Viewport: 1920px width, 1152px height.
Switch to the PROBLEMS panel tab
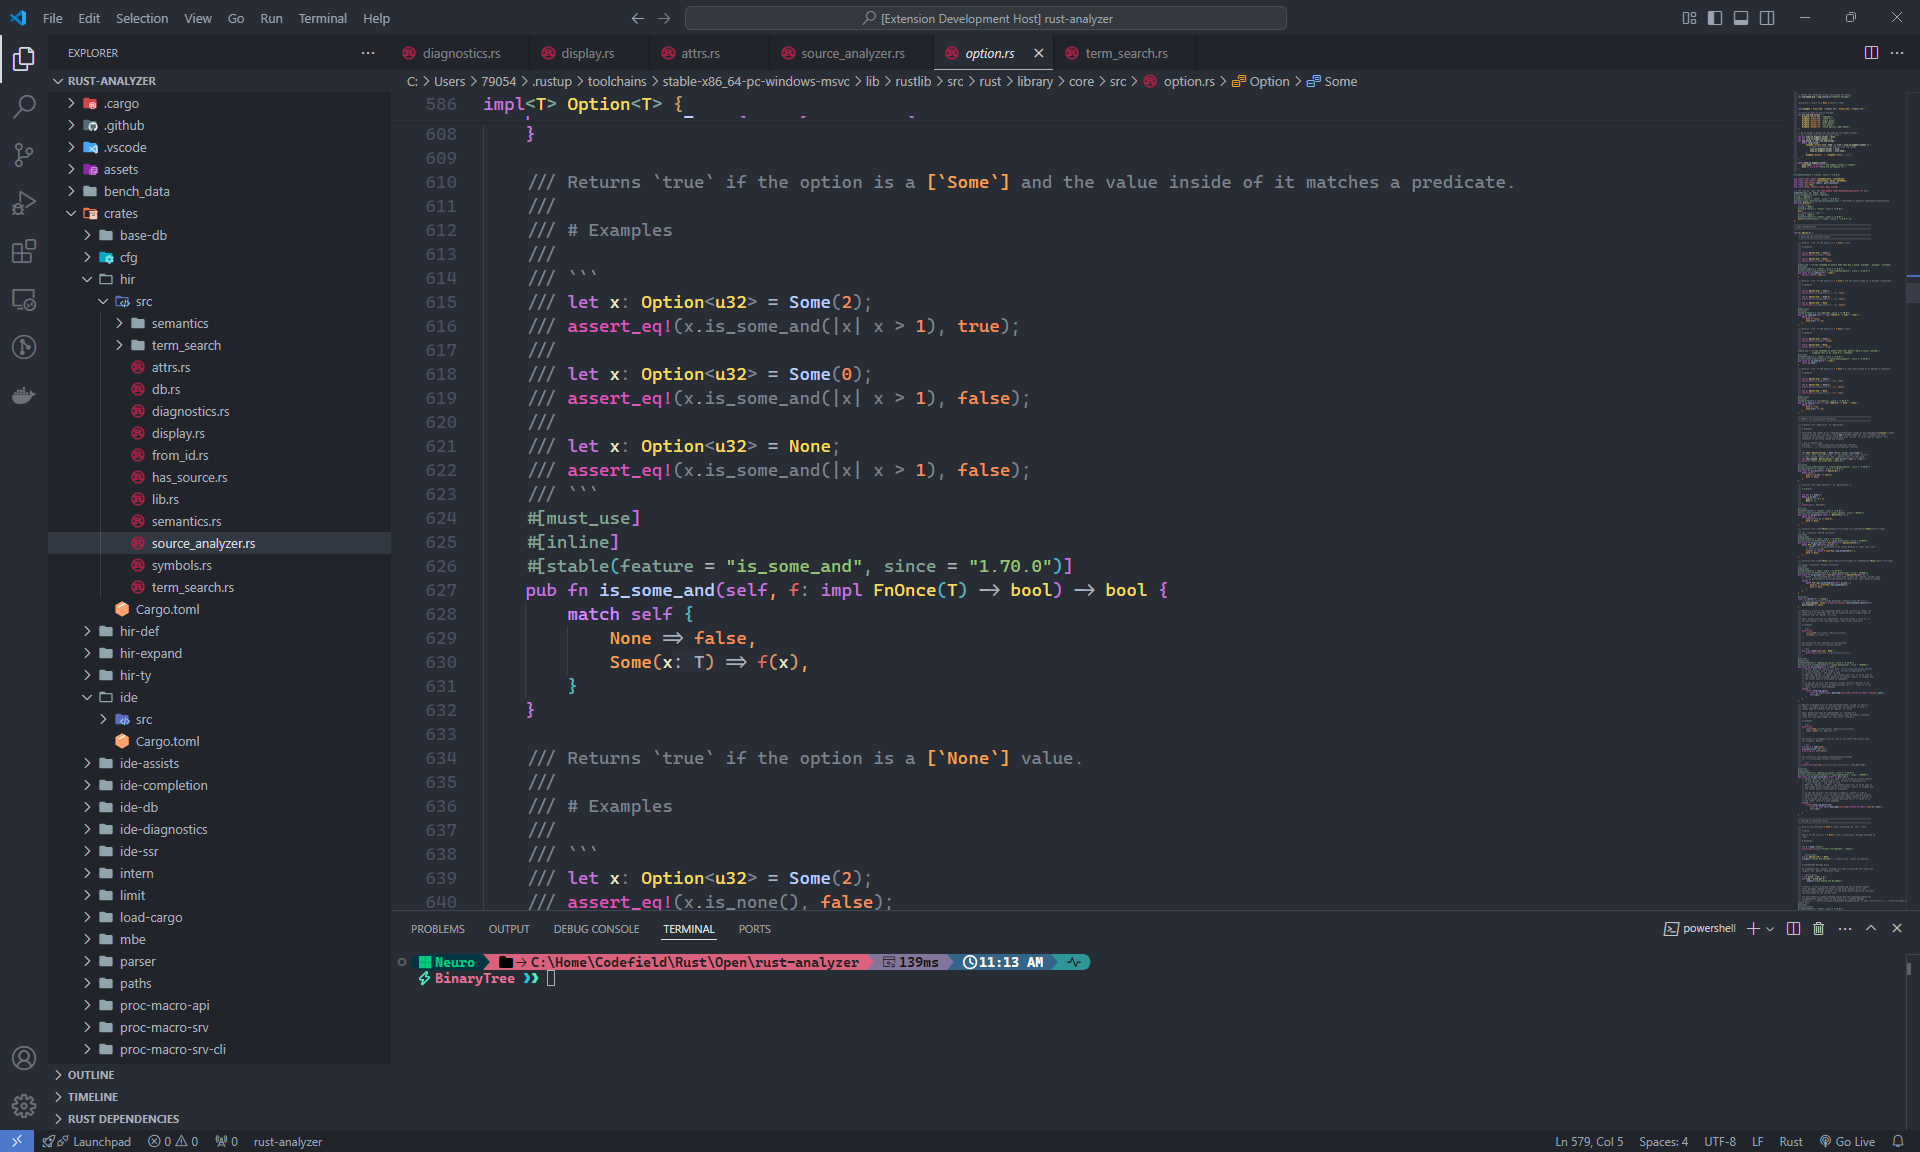(x=437, y=929)
